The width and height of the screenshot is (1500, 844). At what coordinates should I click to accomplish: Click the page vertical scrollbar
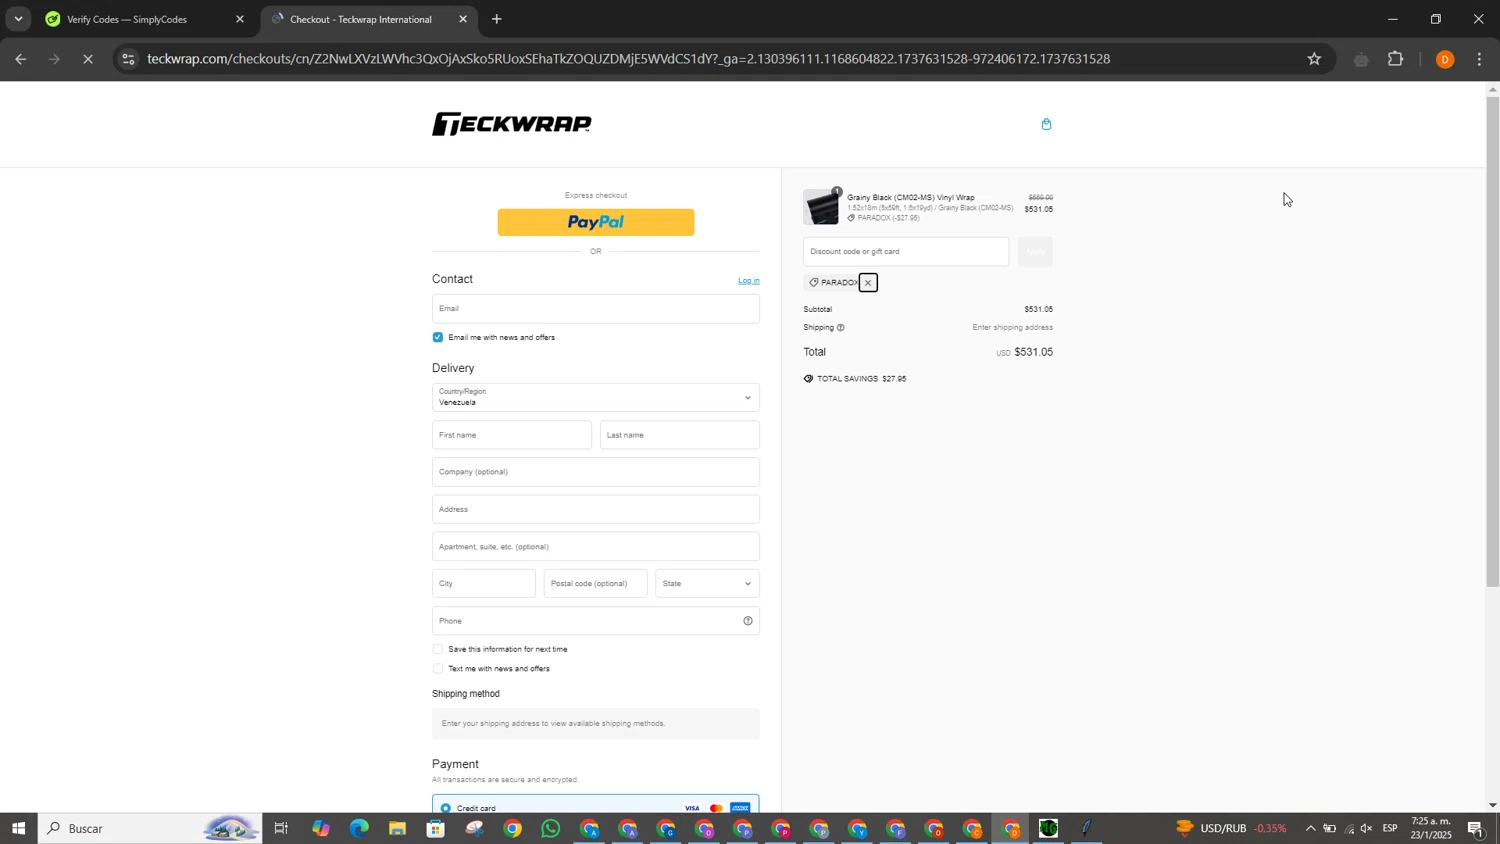1492,340
